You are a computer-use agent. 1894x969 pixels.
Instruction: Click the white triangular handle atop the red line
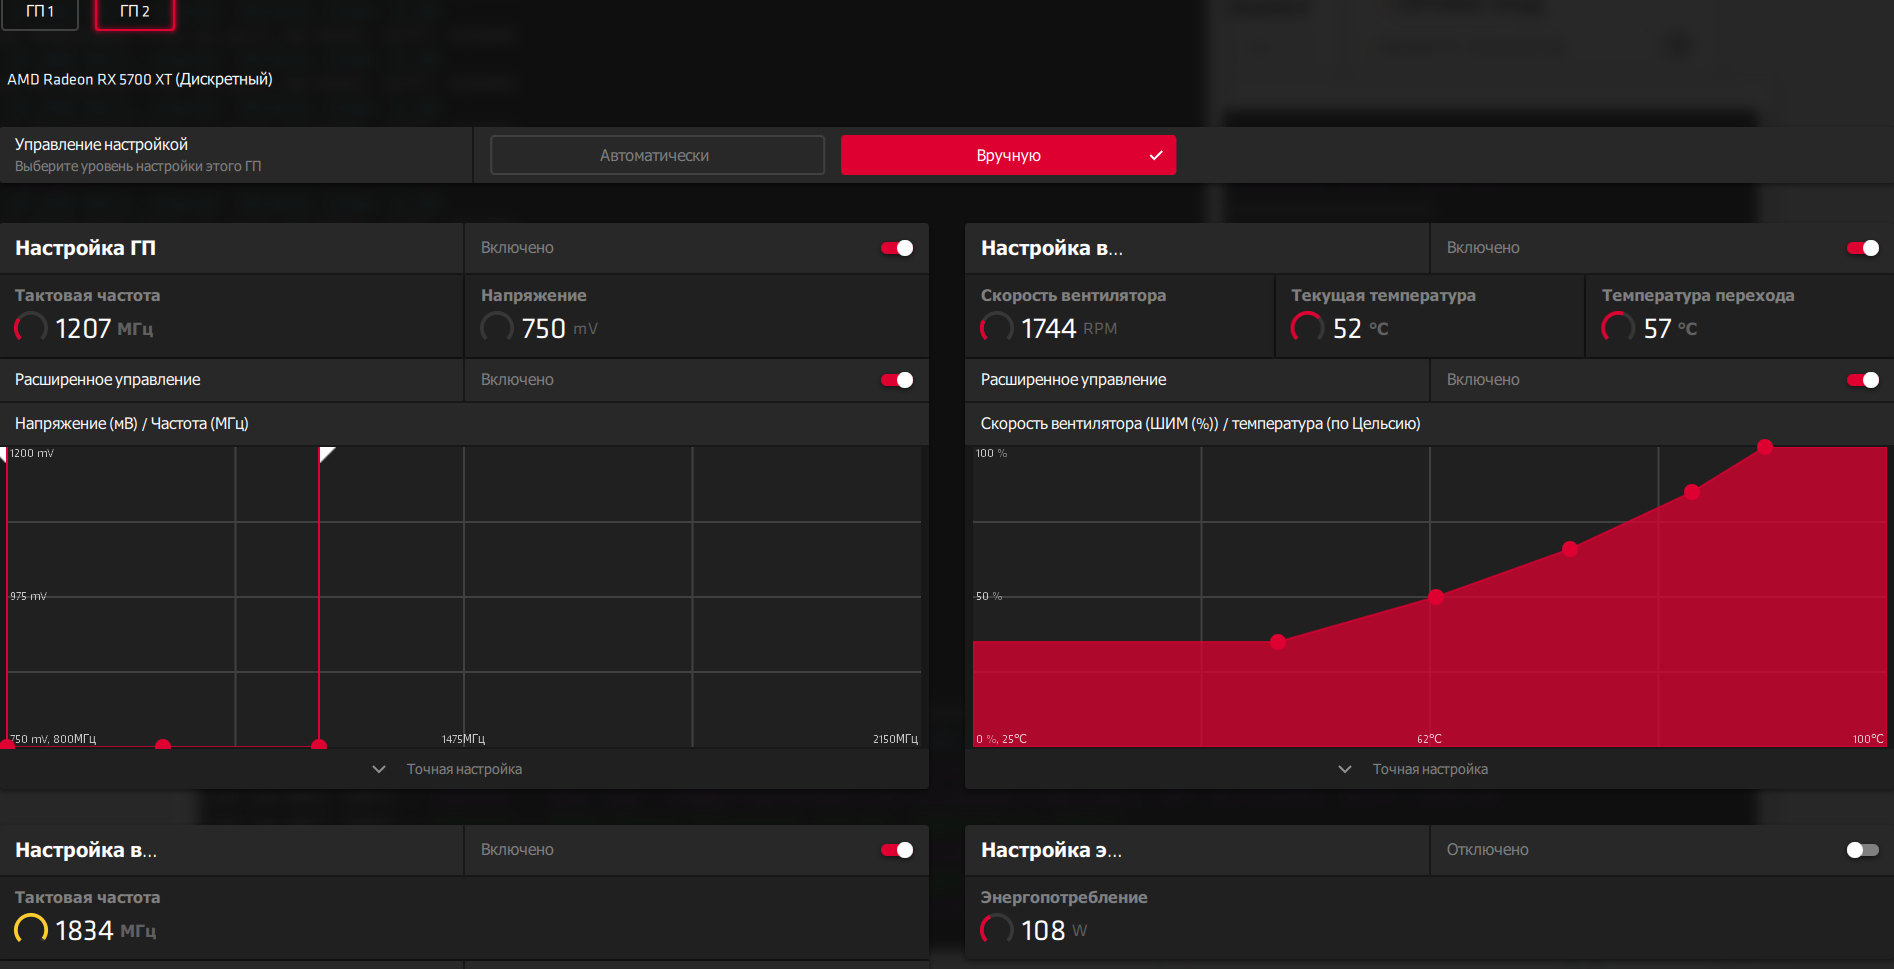(326, 454)
